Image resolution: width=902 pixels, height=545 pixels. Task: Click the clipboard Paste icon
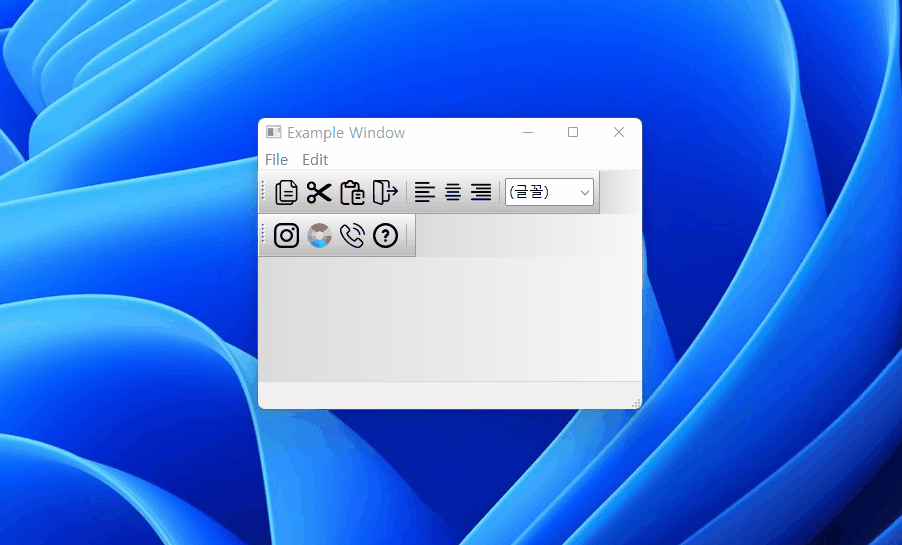coord(352,192)
